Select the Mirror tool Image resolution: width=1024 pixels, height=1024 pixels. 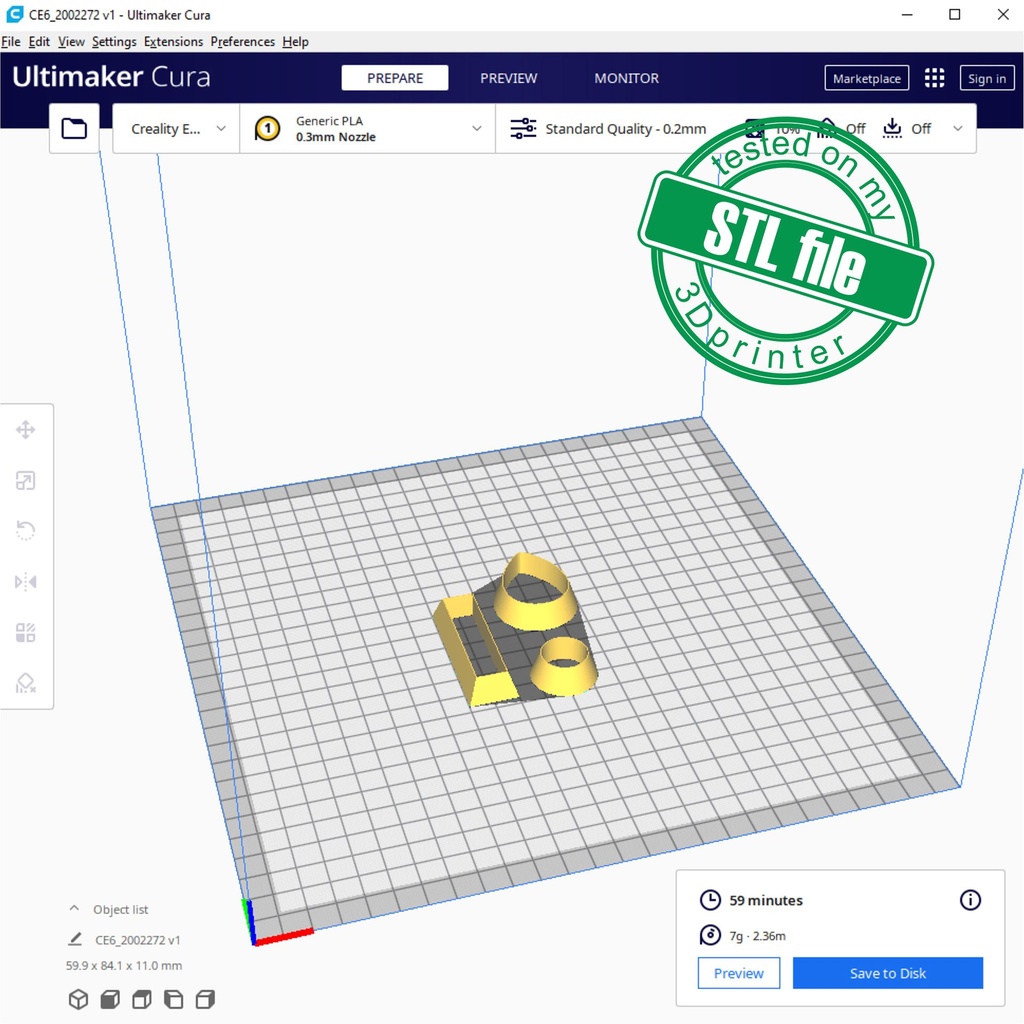click(26, 581)
